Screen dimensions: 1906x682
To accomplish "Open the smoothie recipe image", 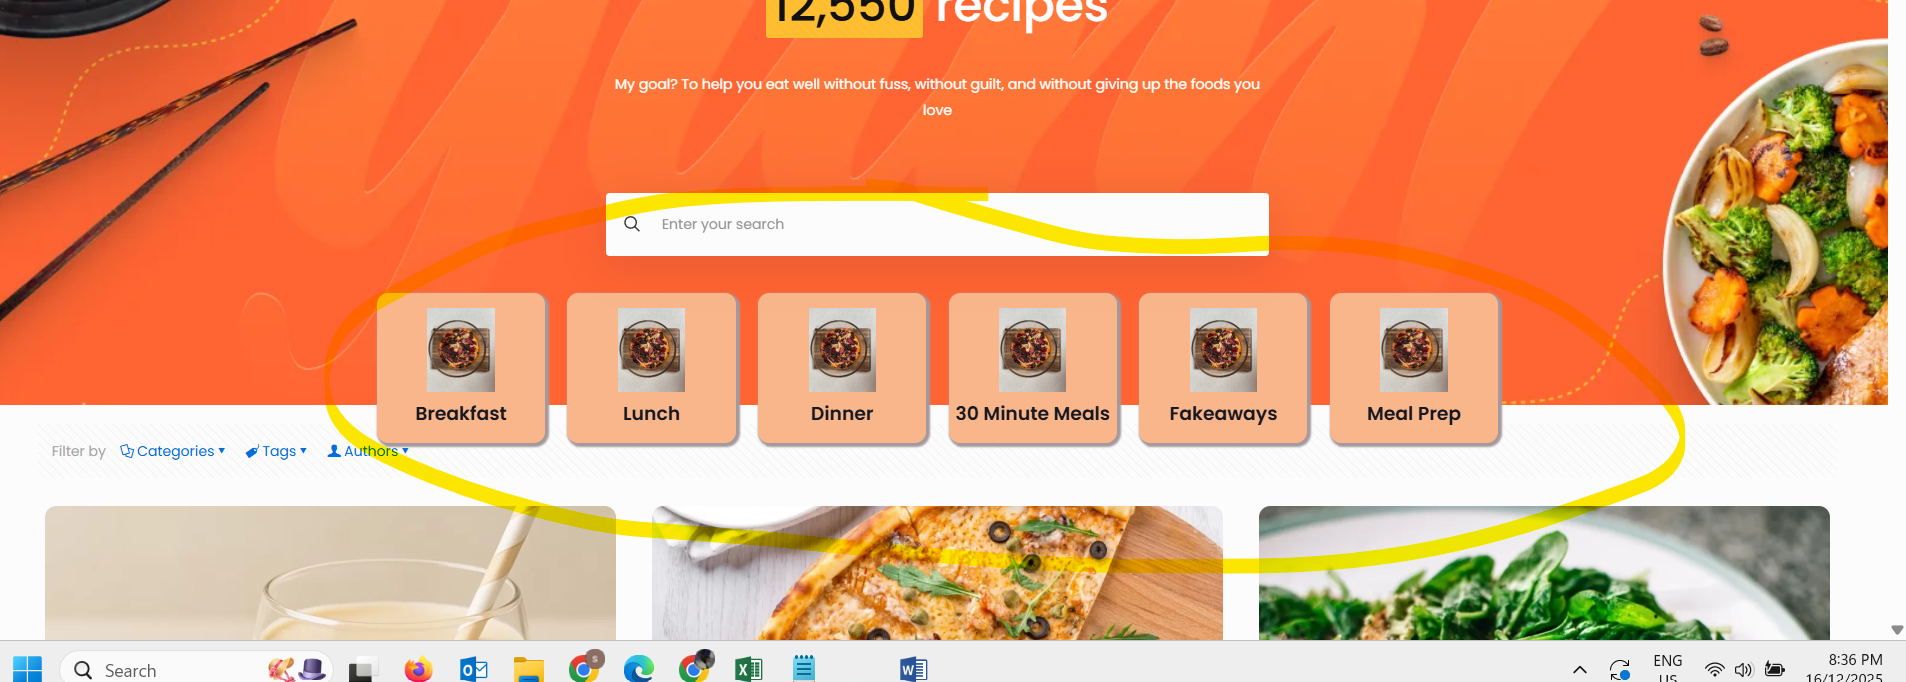I will [330, 573].
